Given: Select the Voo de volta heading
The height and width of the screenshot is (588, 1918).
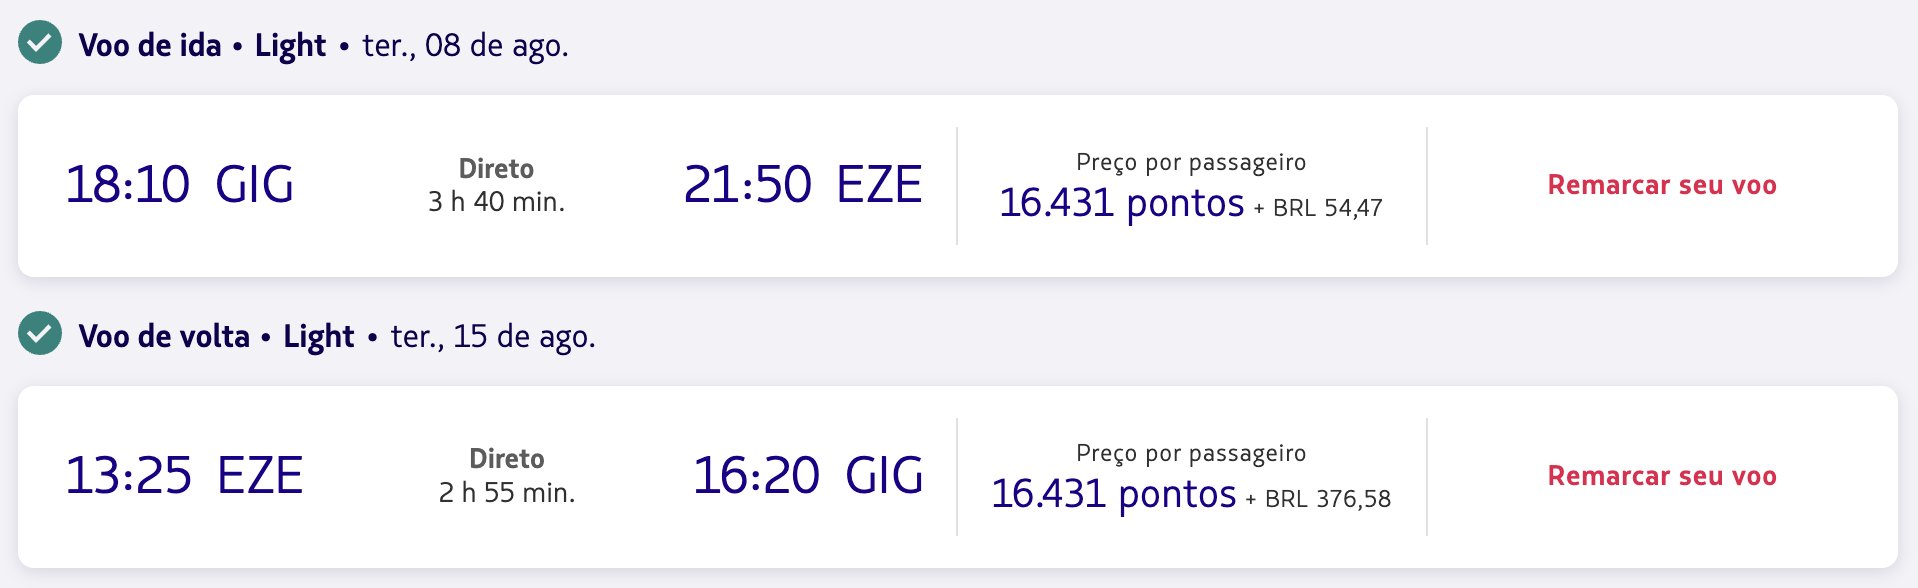Looking at the screenshot, I should (x=164, y=336).
